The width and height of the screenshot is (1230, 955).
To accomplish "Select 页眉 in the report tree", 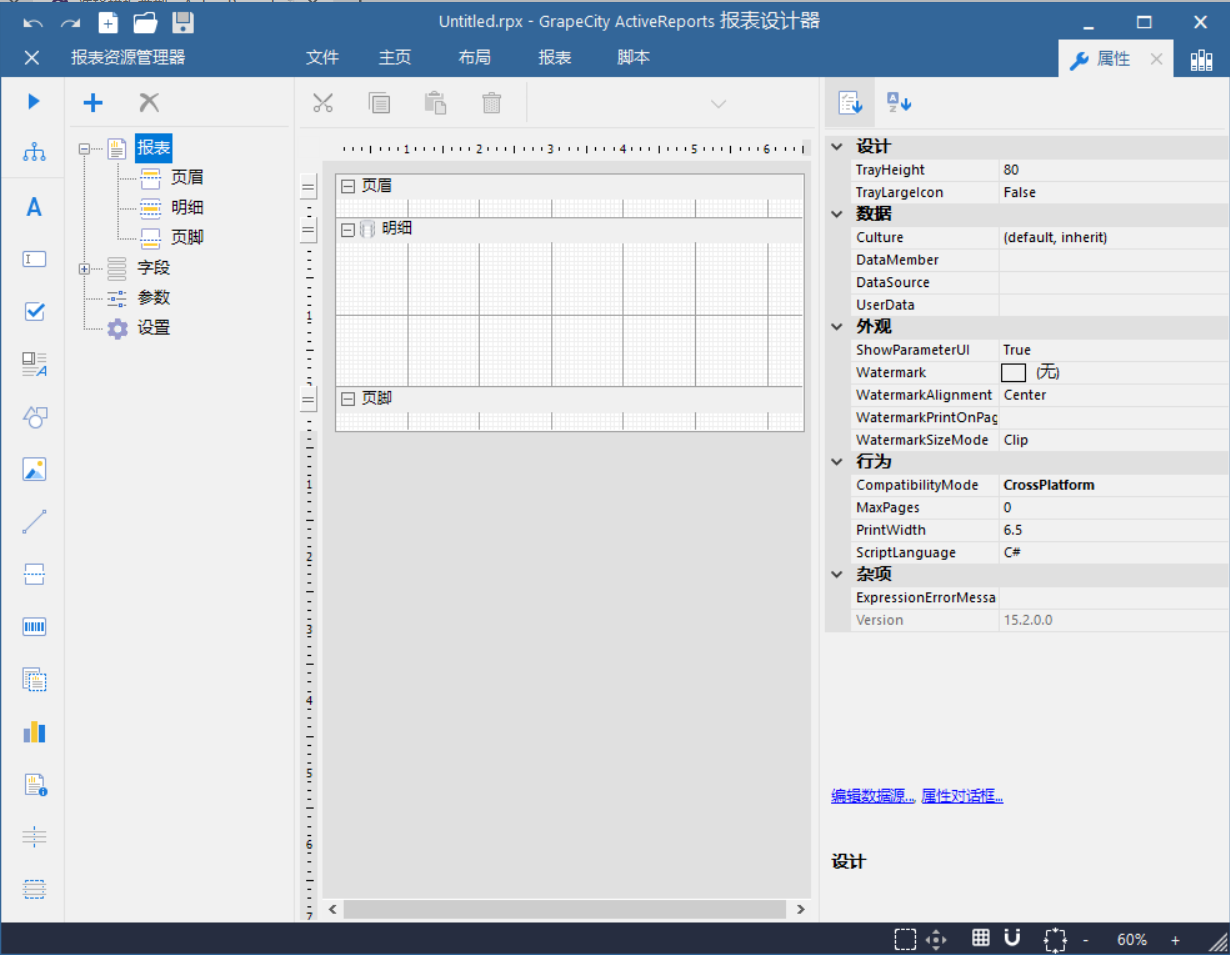I will [187, 178].
